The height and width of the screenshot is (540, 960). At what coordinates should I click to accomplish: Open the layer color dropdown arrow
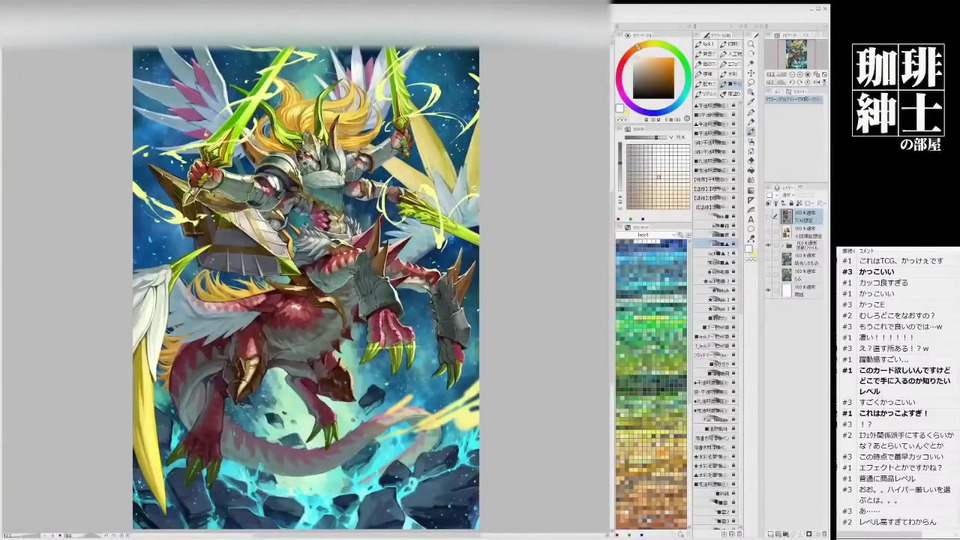777,195
